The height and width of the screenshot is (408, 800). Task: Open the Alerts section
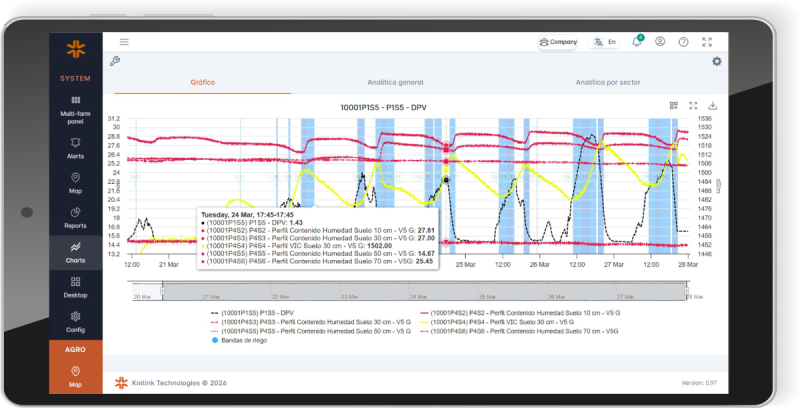(x=76, y=148)
